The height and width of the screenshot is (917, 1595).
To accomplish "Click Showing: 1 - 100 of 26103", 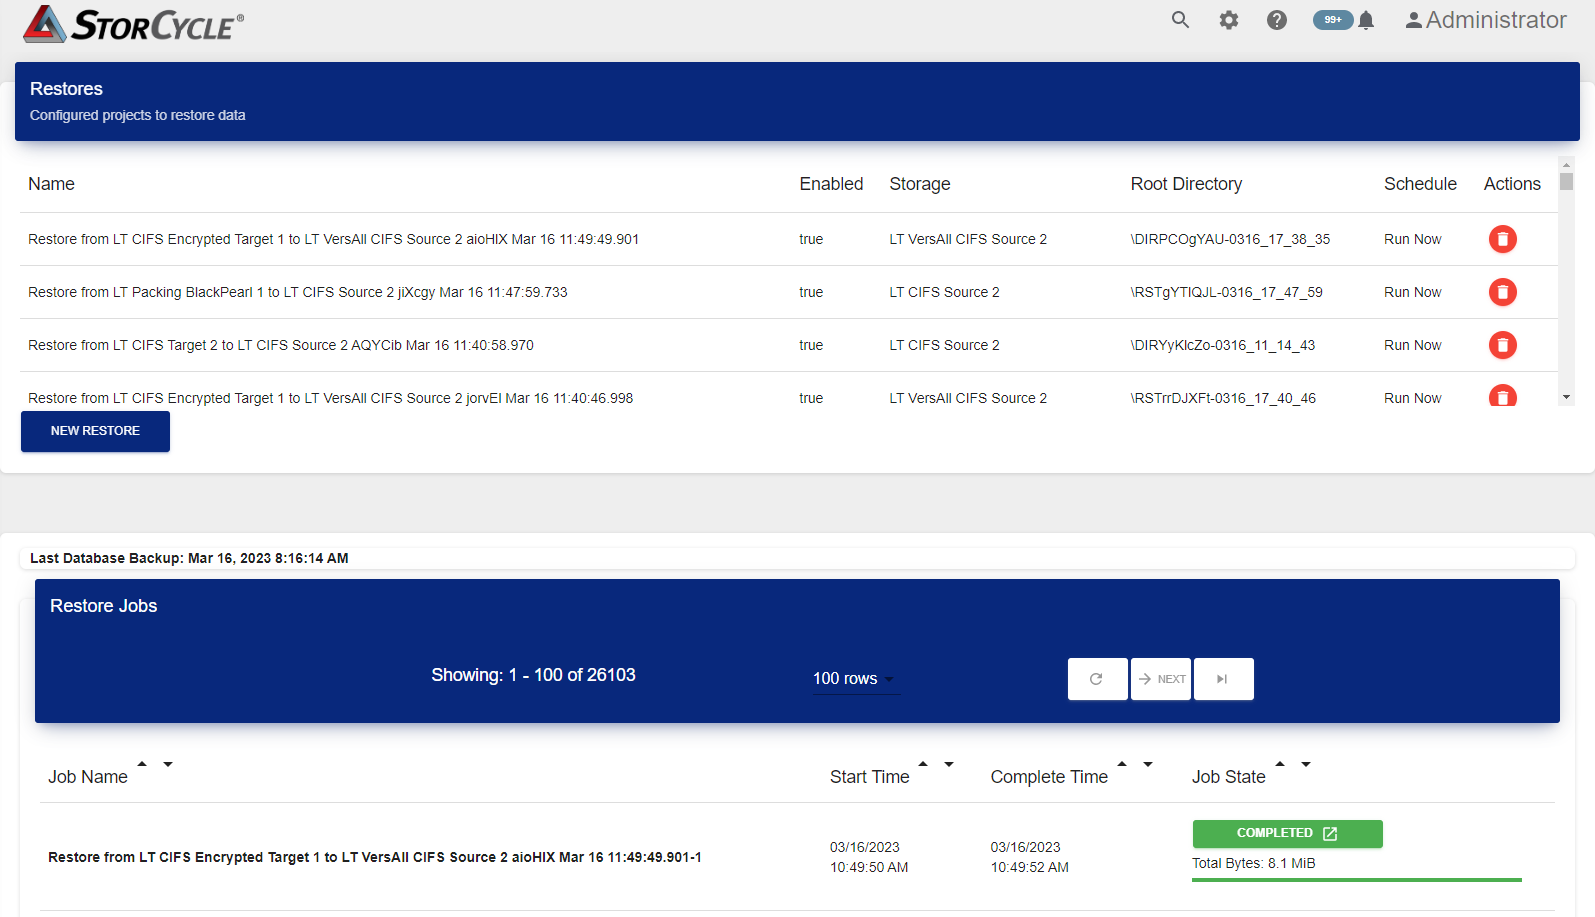I will coord(533,675).
